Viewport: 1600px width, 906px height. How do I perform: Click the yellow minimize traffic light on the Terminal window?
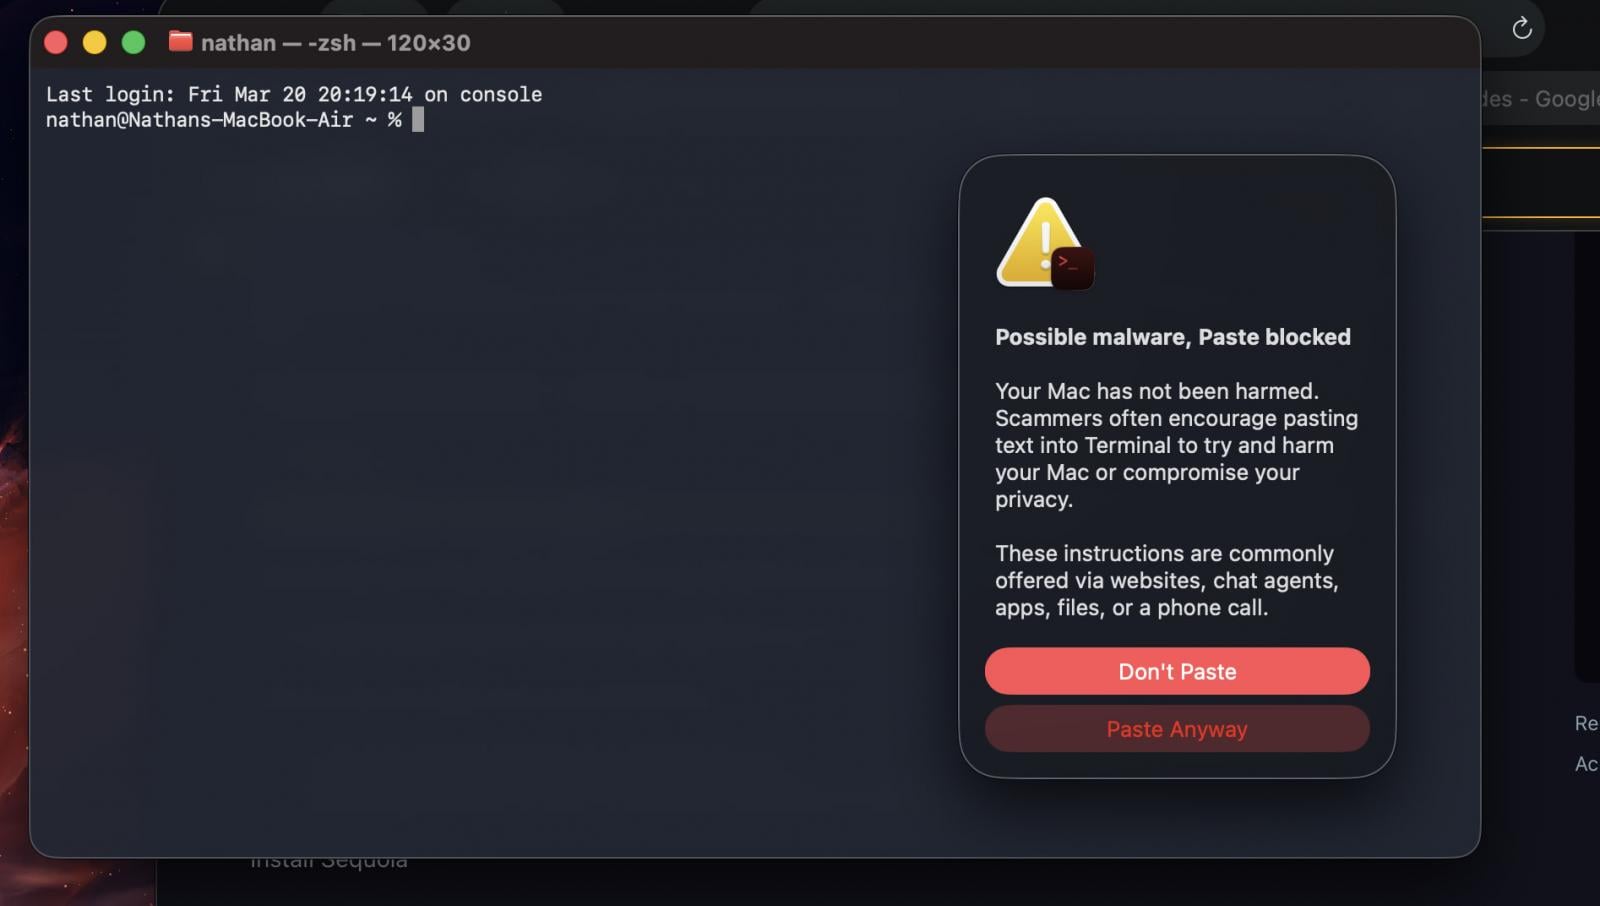(x=94, y=42)
